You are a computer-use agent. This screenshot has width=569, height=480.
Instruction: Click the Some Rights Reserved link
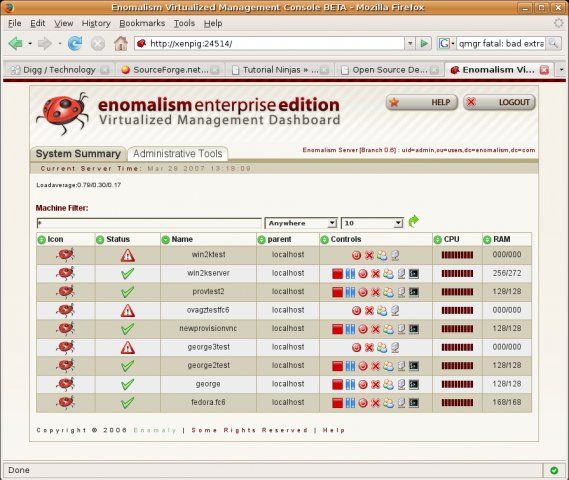[249, 430]
